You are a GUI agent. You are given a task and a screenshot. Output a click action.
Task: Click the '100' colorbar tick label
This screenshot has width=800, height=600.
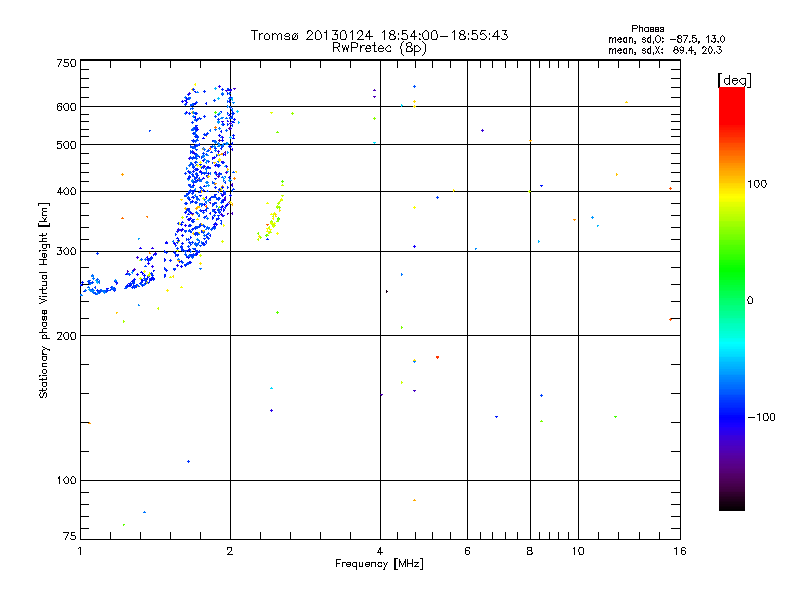click(x=757, y=184)
